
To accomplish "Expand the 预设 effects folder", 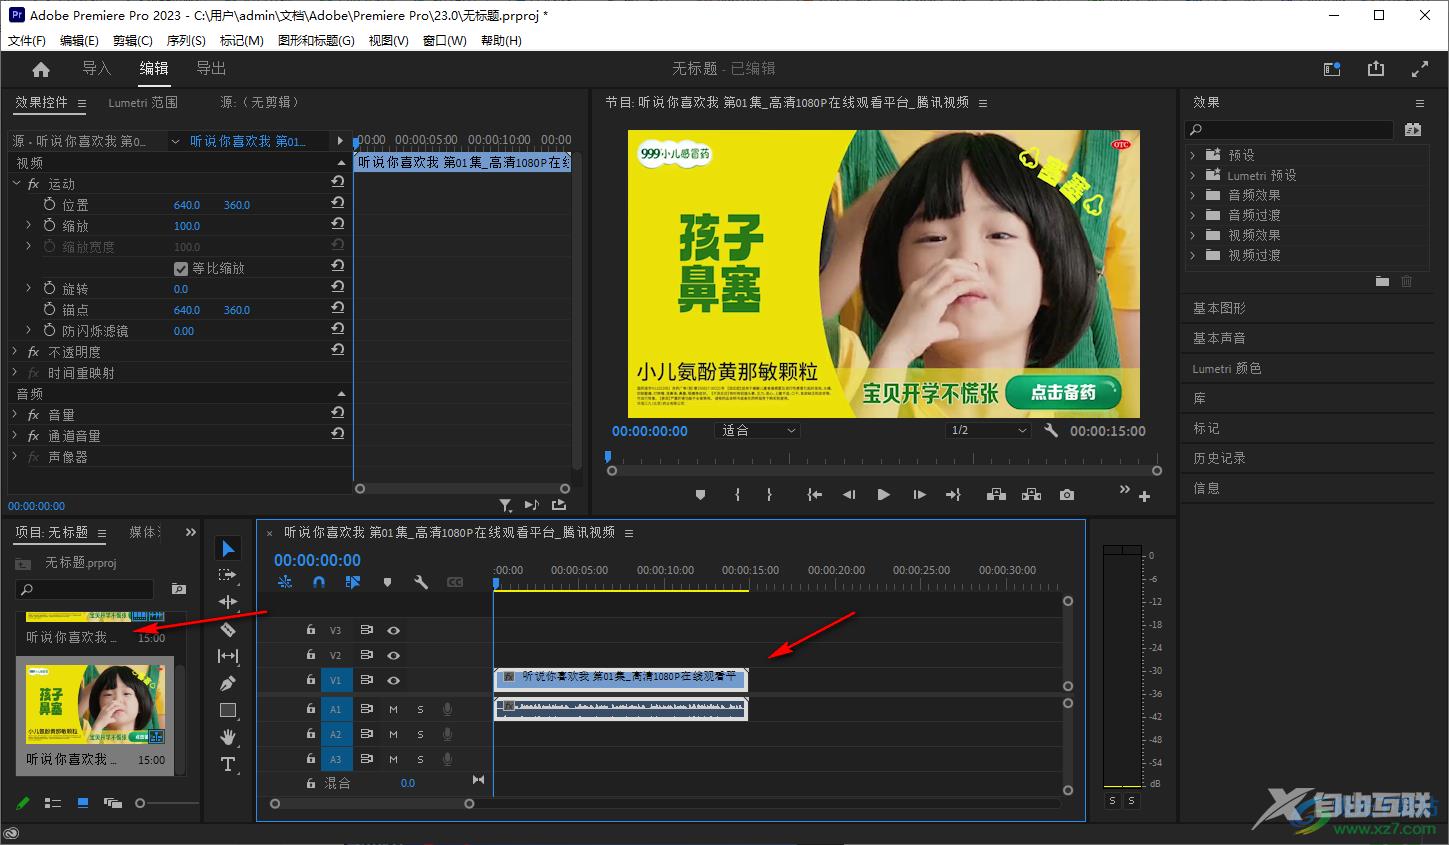I will 1193,155.
